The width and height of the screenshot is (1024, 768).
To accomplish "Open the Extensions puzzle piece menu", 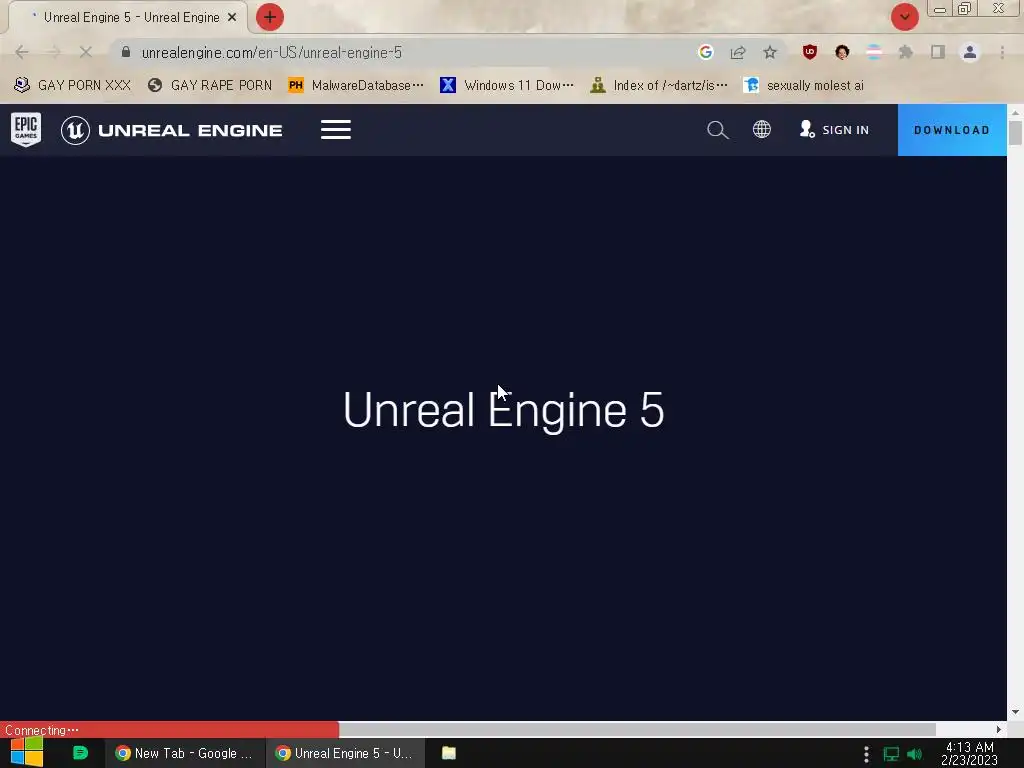I will [906, 52].
